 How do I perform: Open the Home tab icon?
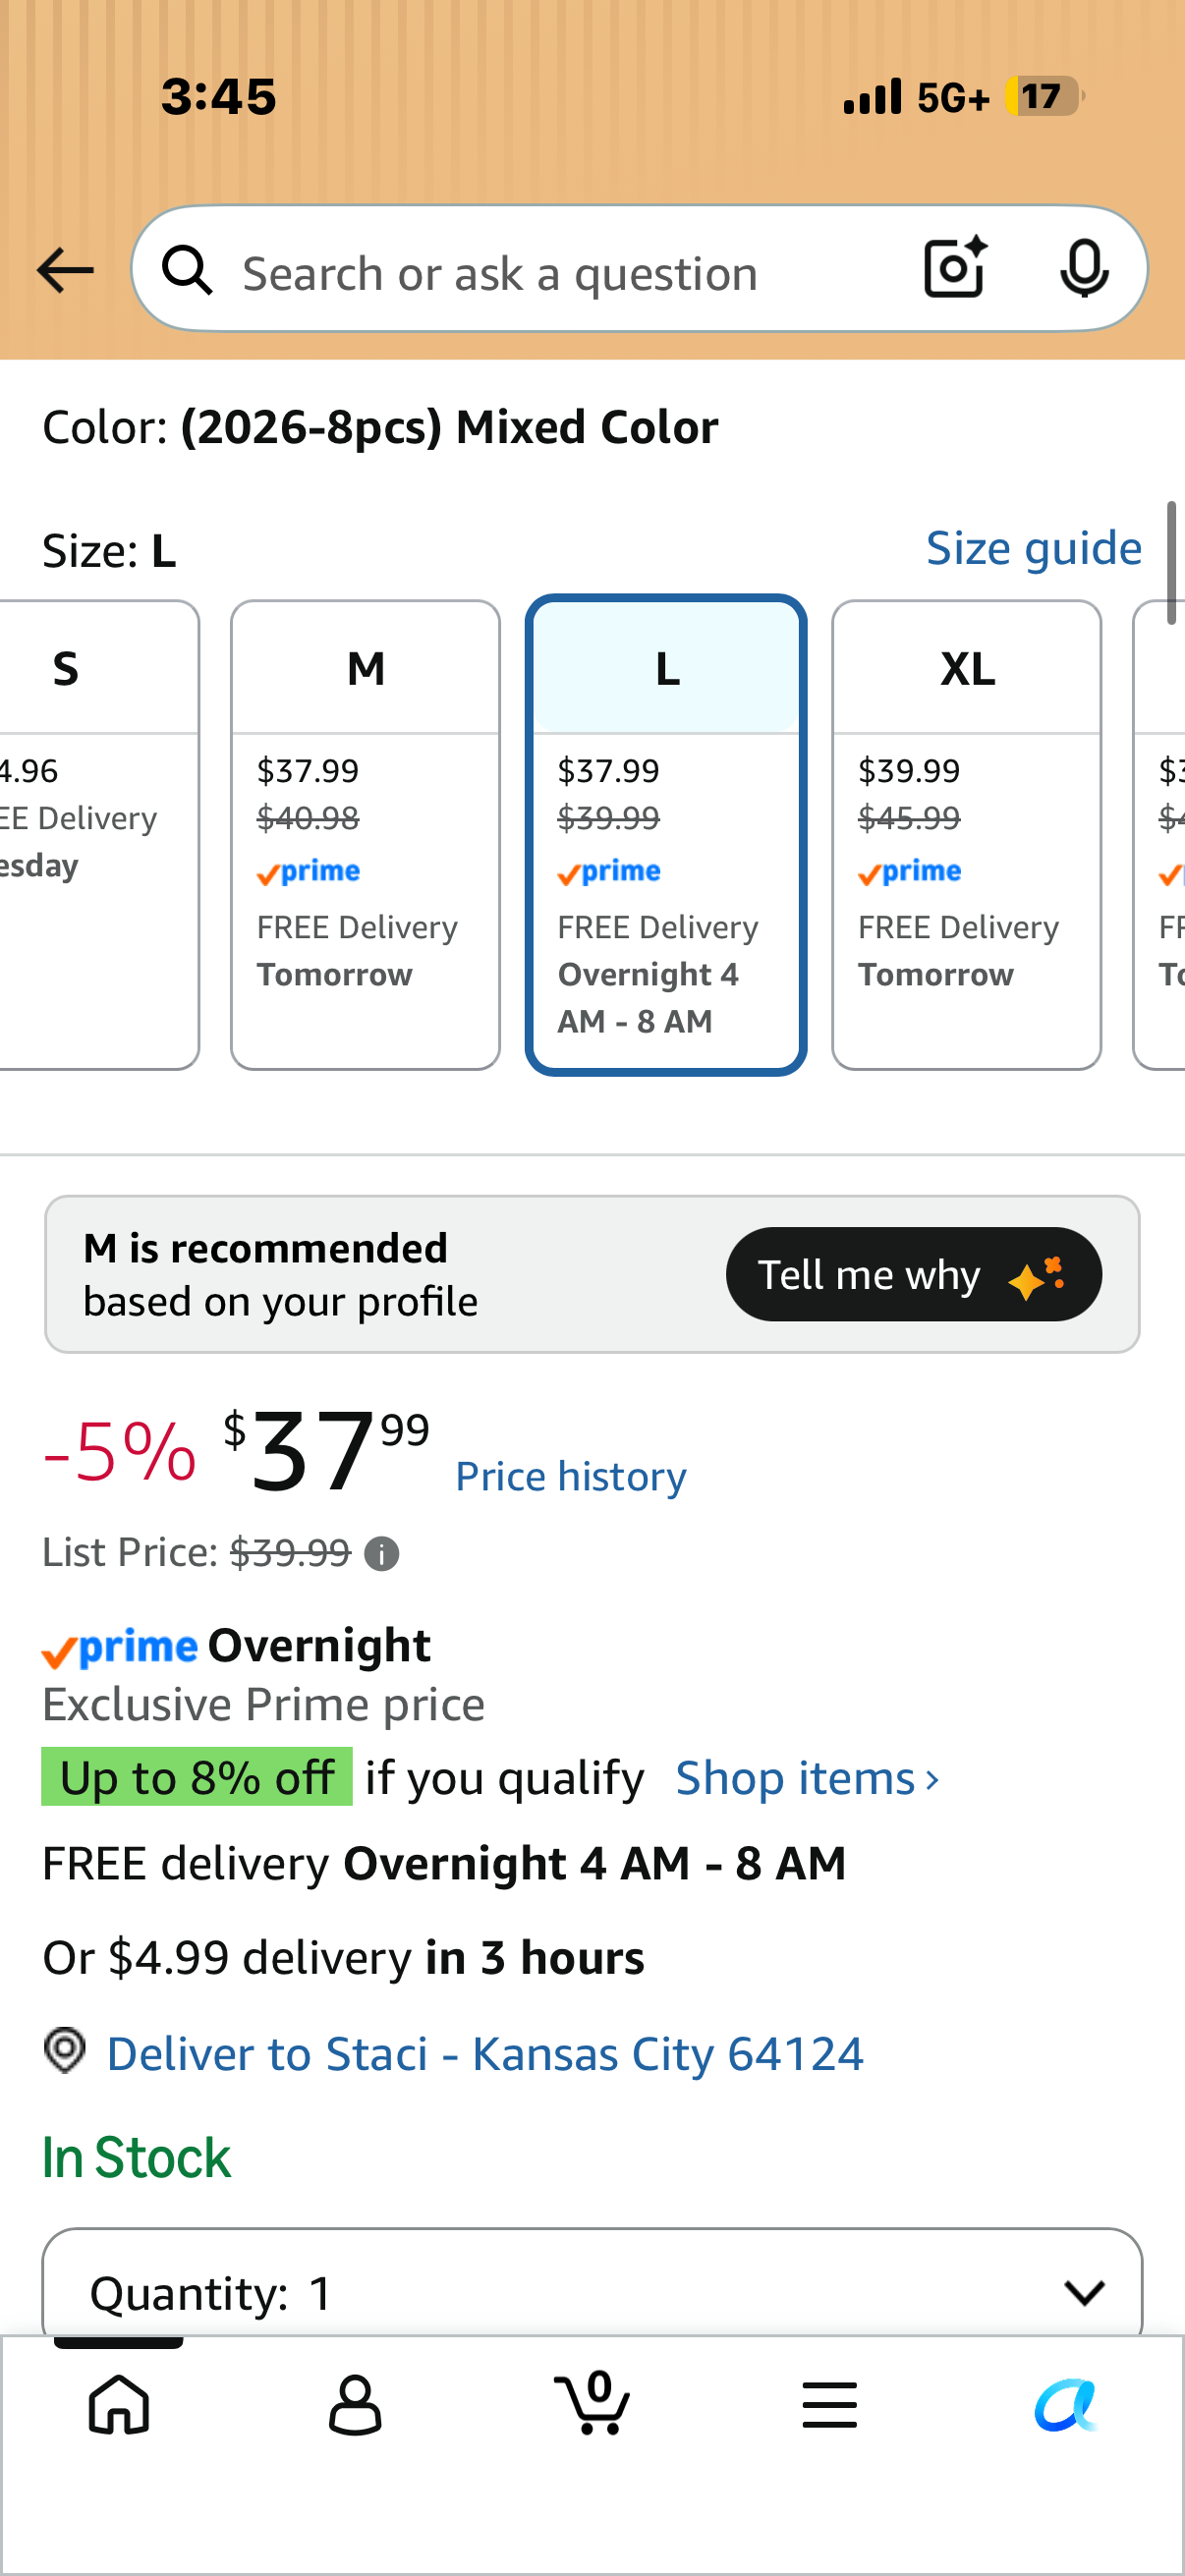119,2405
